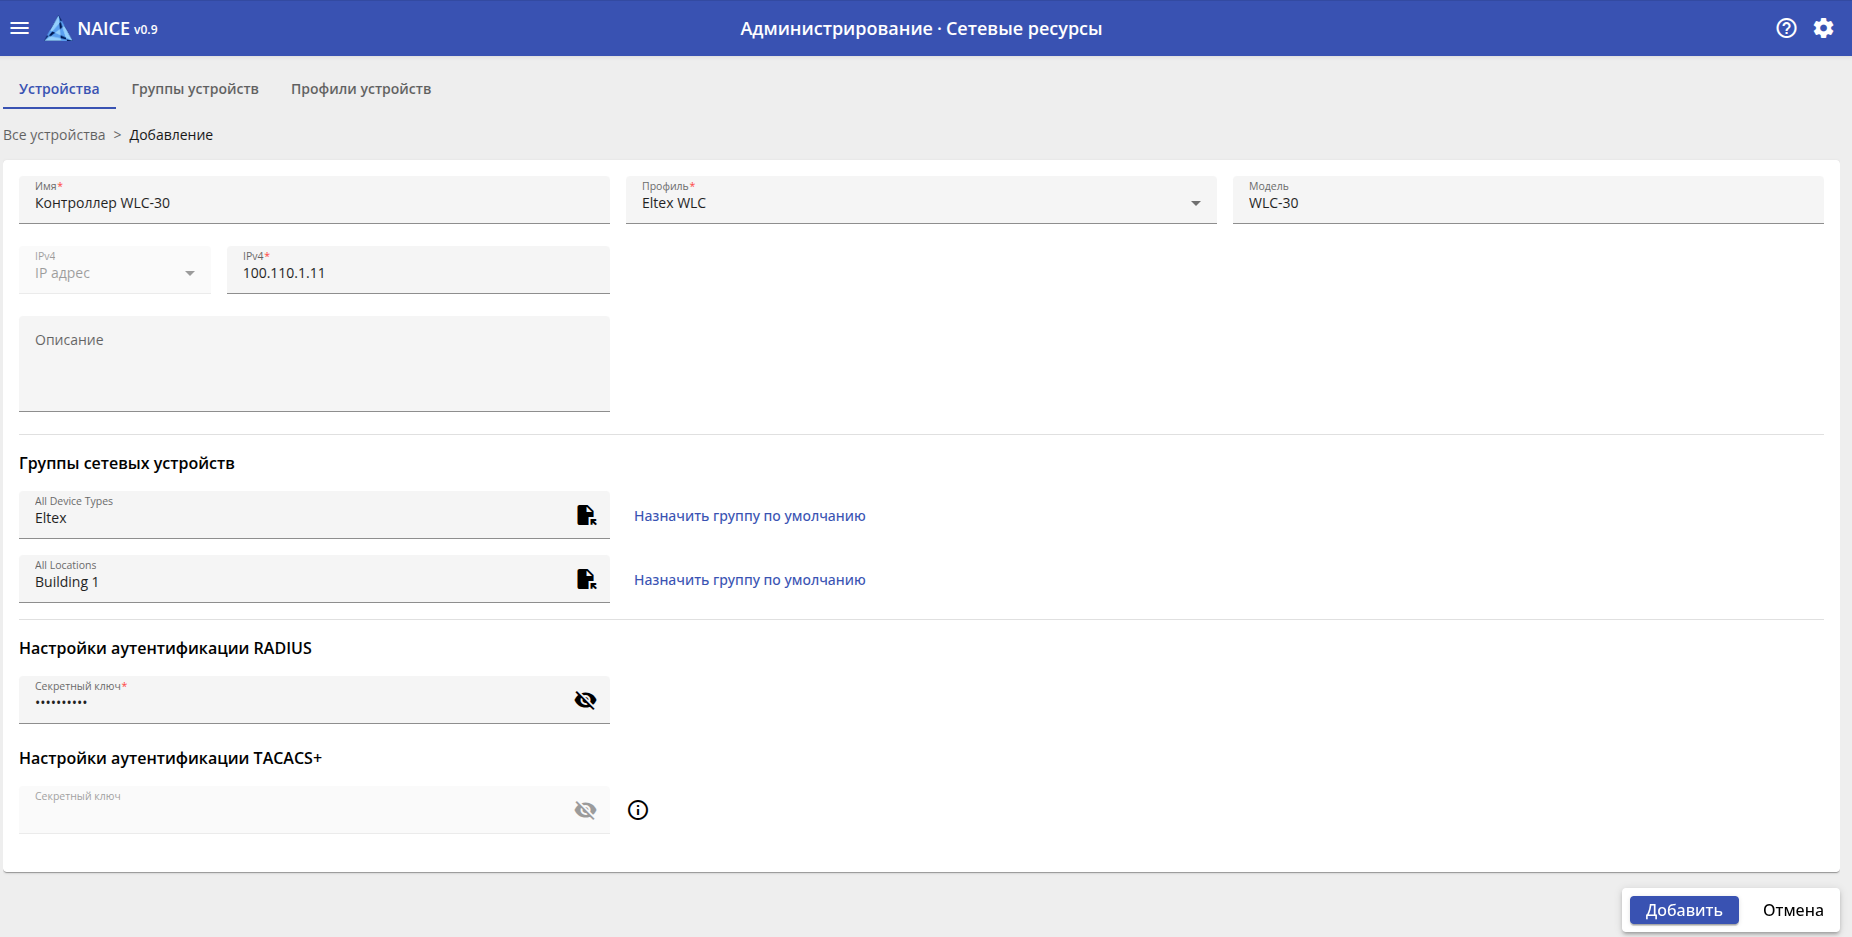
Task: Open the hamburger navigation menu
Action: pyautogui.click(x=20, y=28)
